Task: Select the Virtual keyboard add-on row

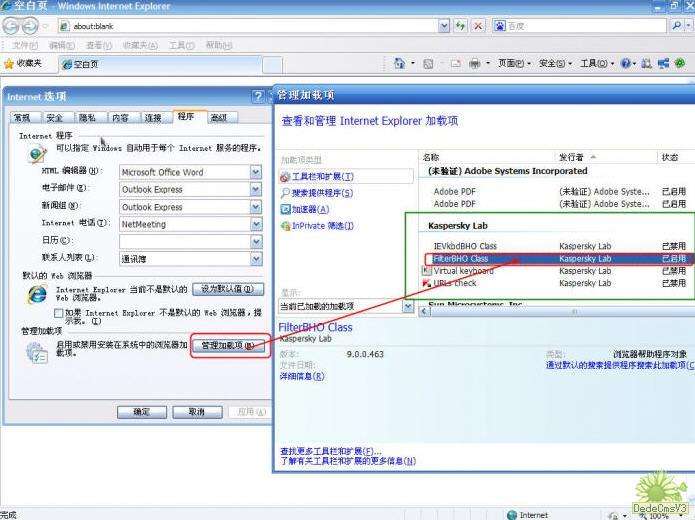Action: pyautogui.click(x=557, y=271)
